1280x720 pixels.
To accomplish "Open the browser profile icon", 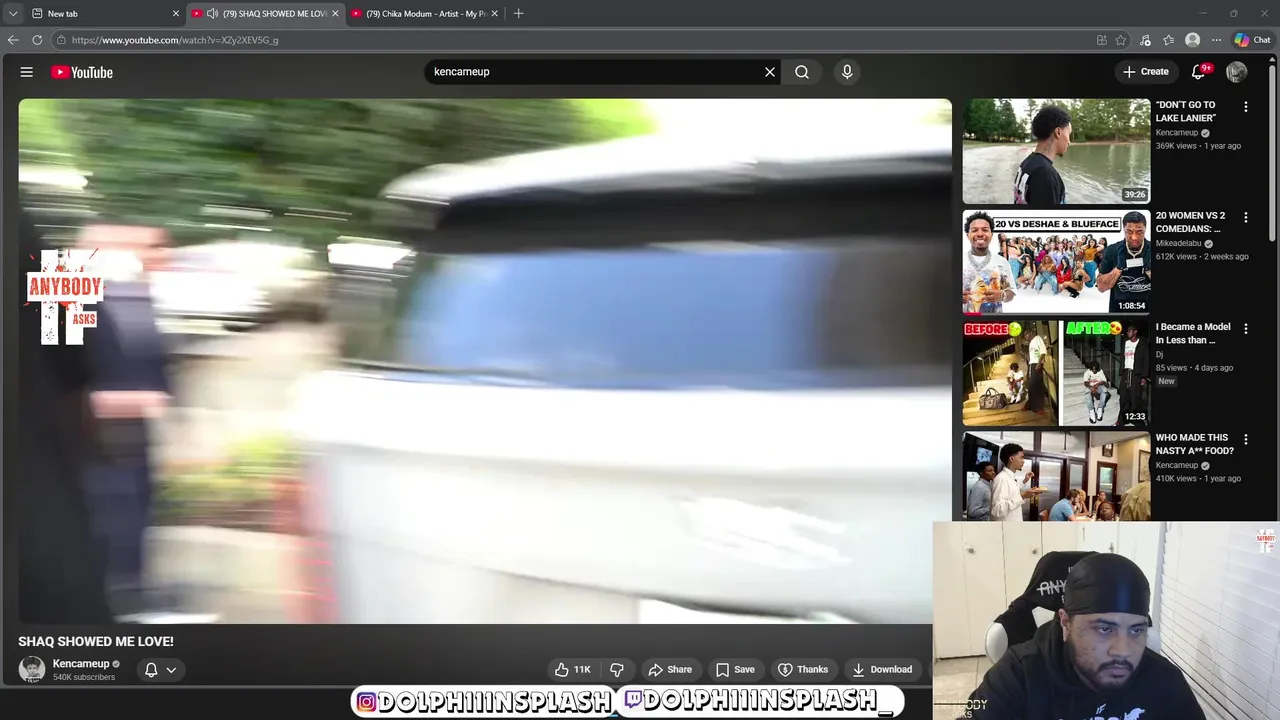I will 1192,40.
